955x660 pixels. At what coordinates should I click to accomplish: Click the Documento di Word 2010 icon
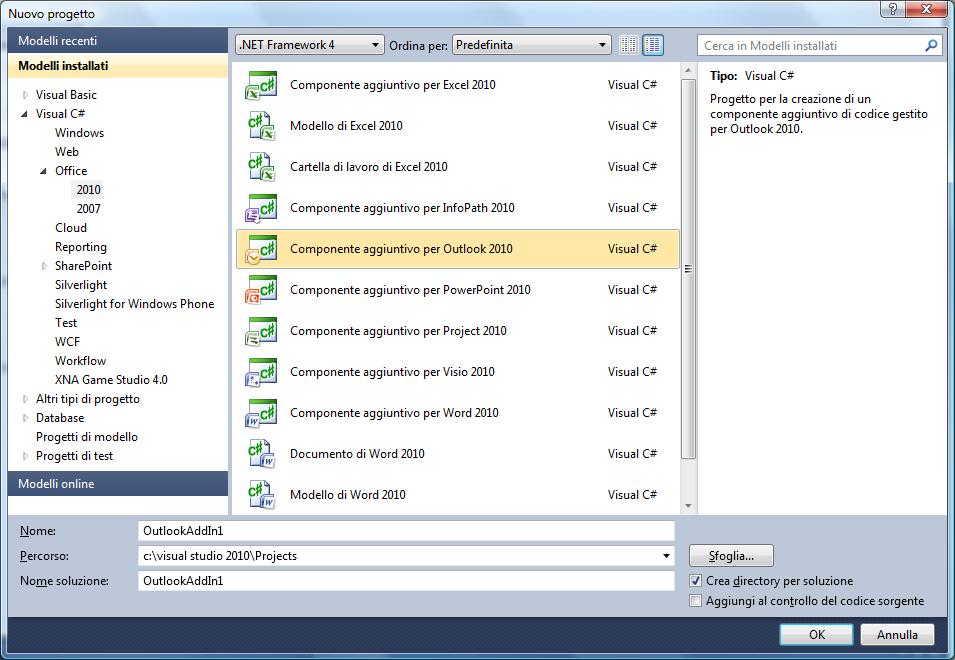(261, 454)
